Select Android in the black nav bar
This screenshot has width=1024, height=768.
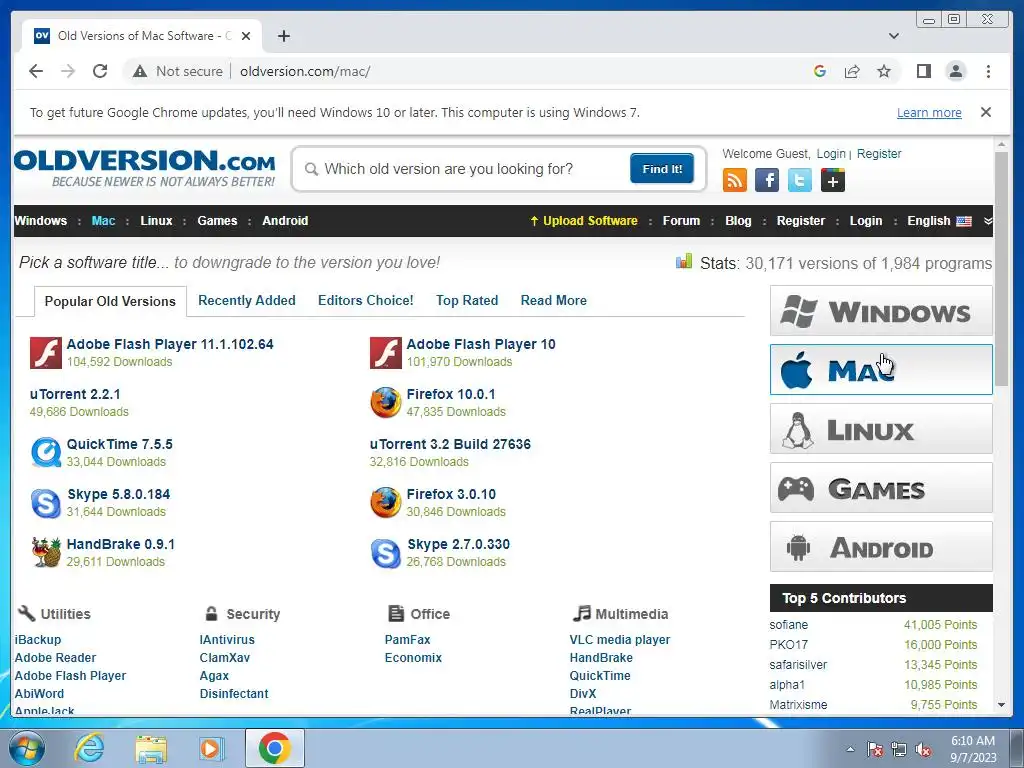[x=285, y=221]
